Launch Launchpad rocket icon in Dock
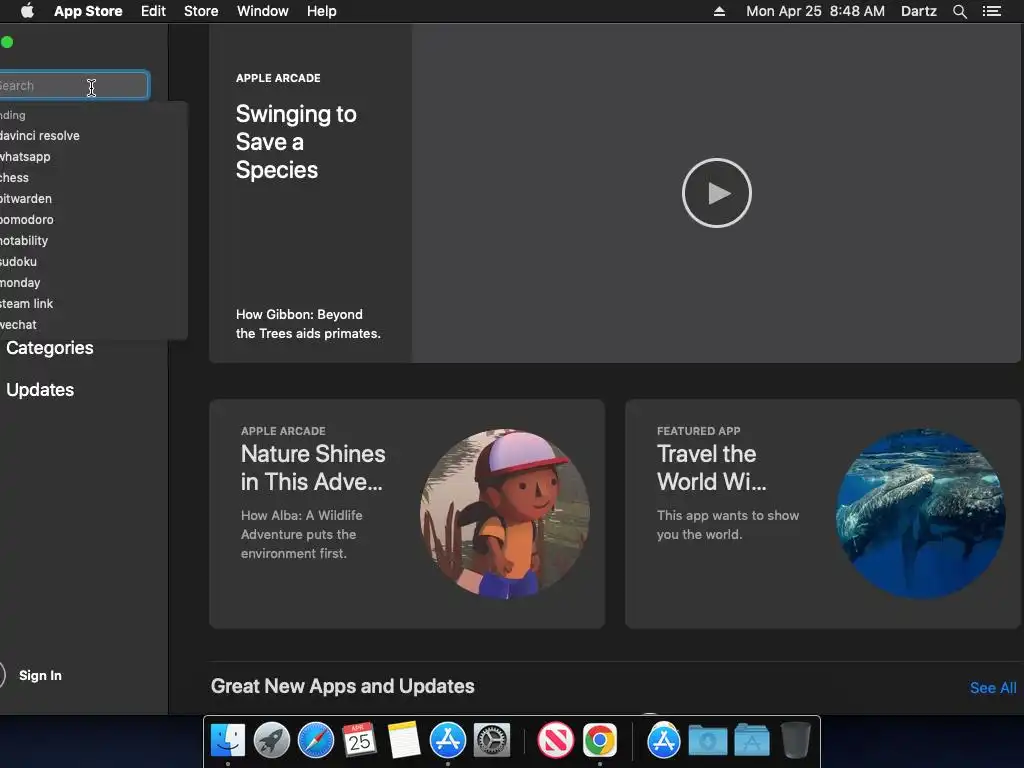This screenshot has height=768, width=1024. [x=272, y=740]
